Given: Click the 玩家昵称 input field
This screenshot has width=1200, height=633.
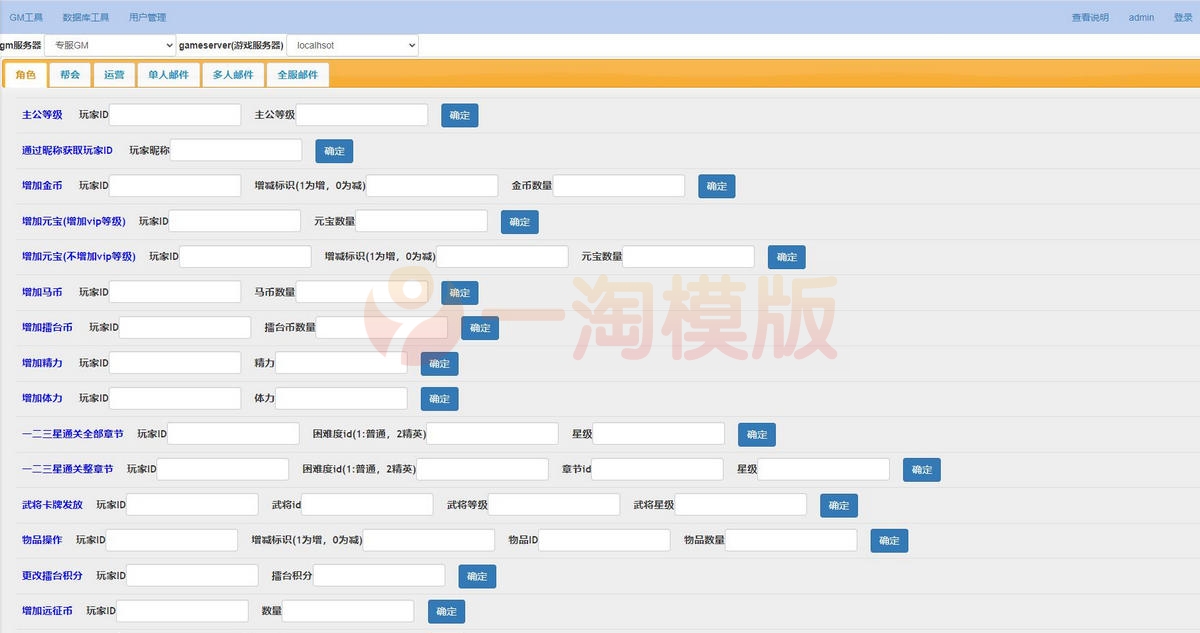Looking at the screenshot, I should pyautogui.click(x=235, y=149).
